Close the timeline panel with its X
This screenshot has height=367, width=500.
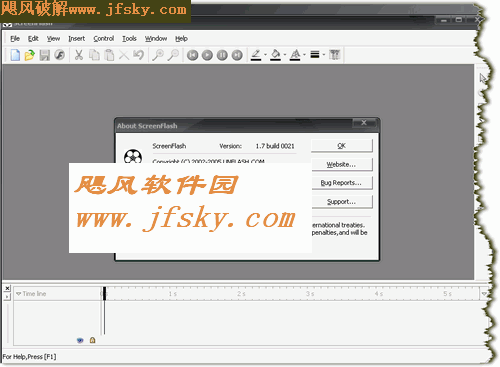pos(7,288)
